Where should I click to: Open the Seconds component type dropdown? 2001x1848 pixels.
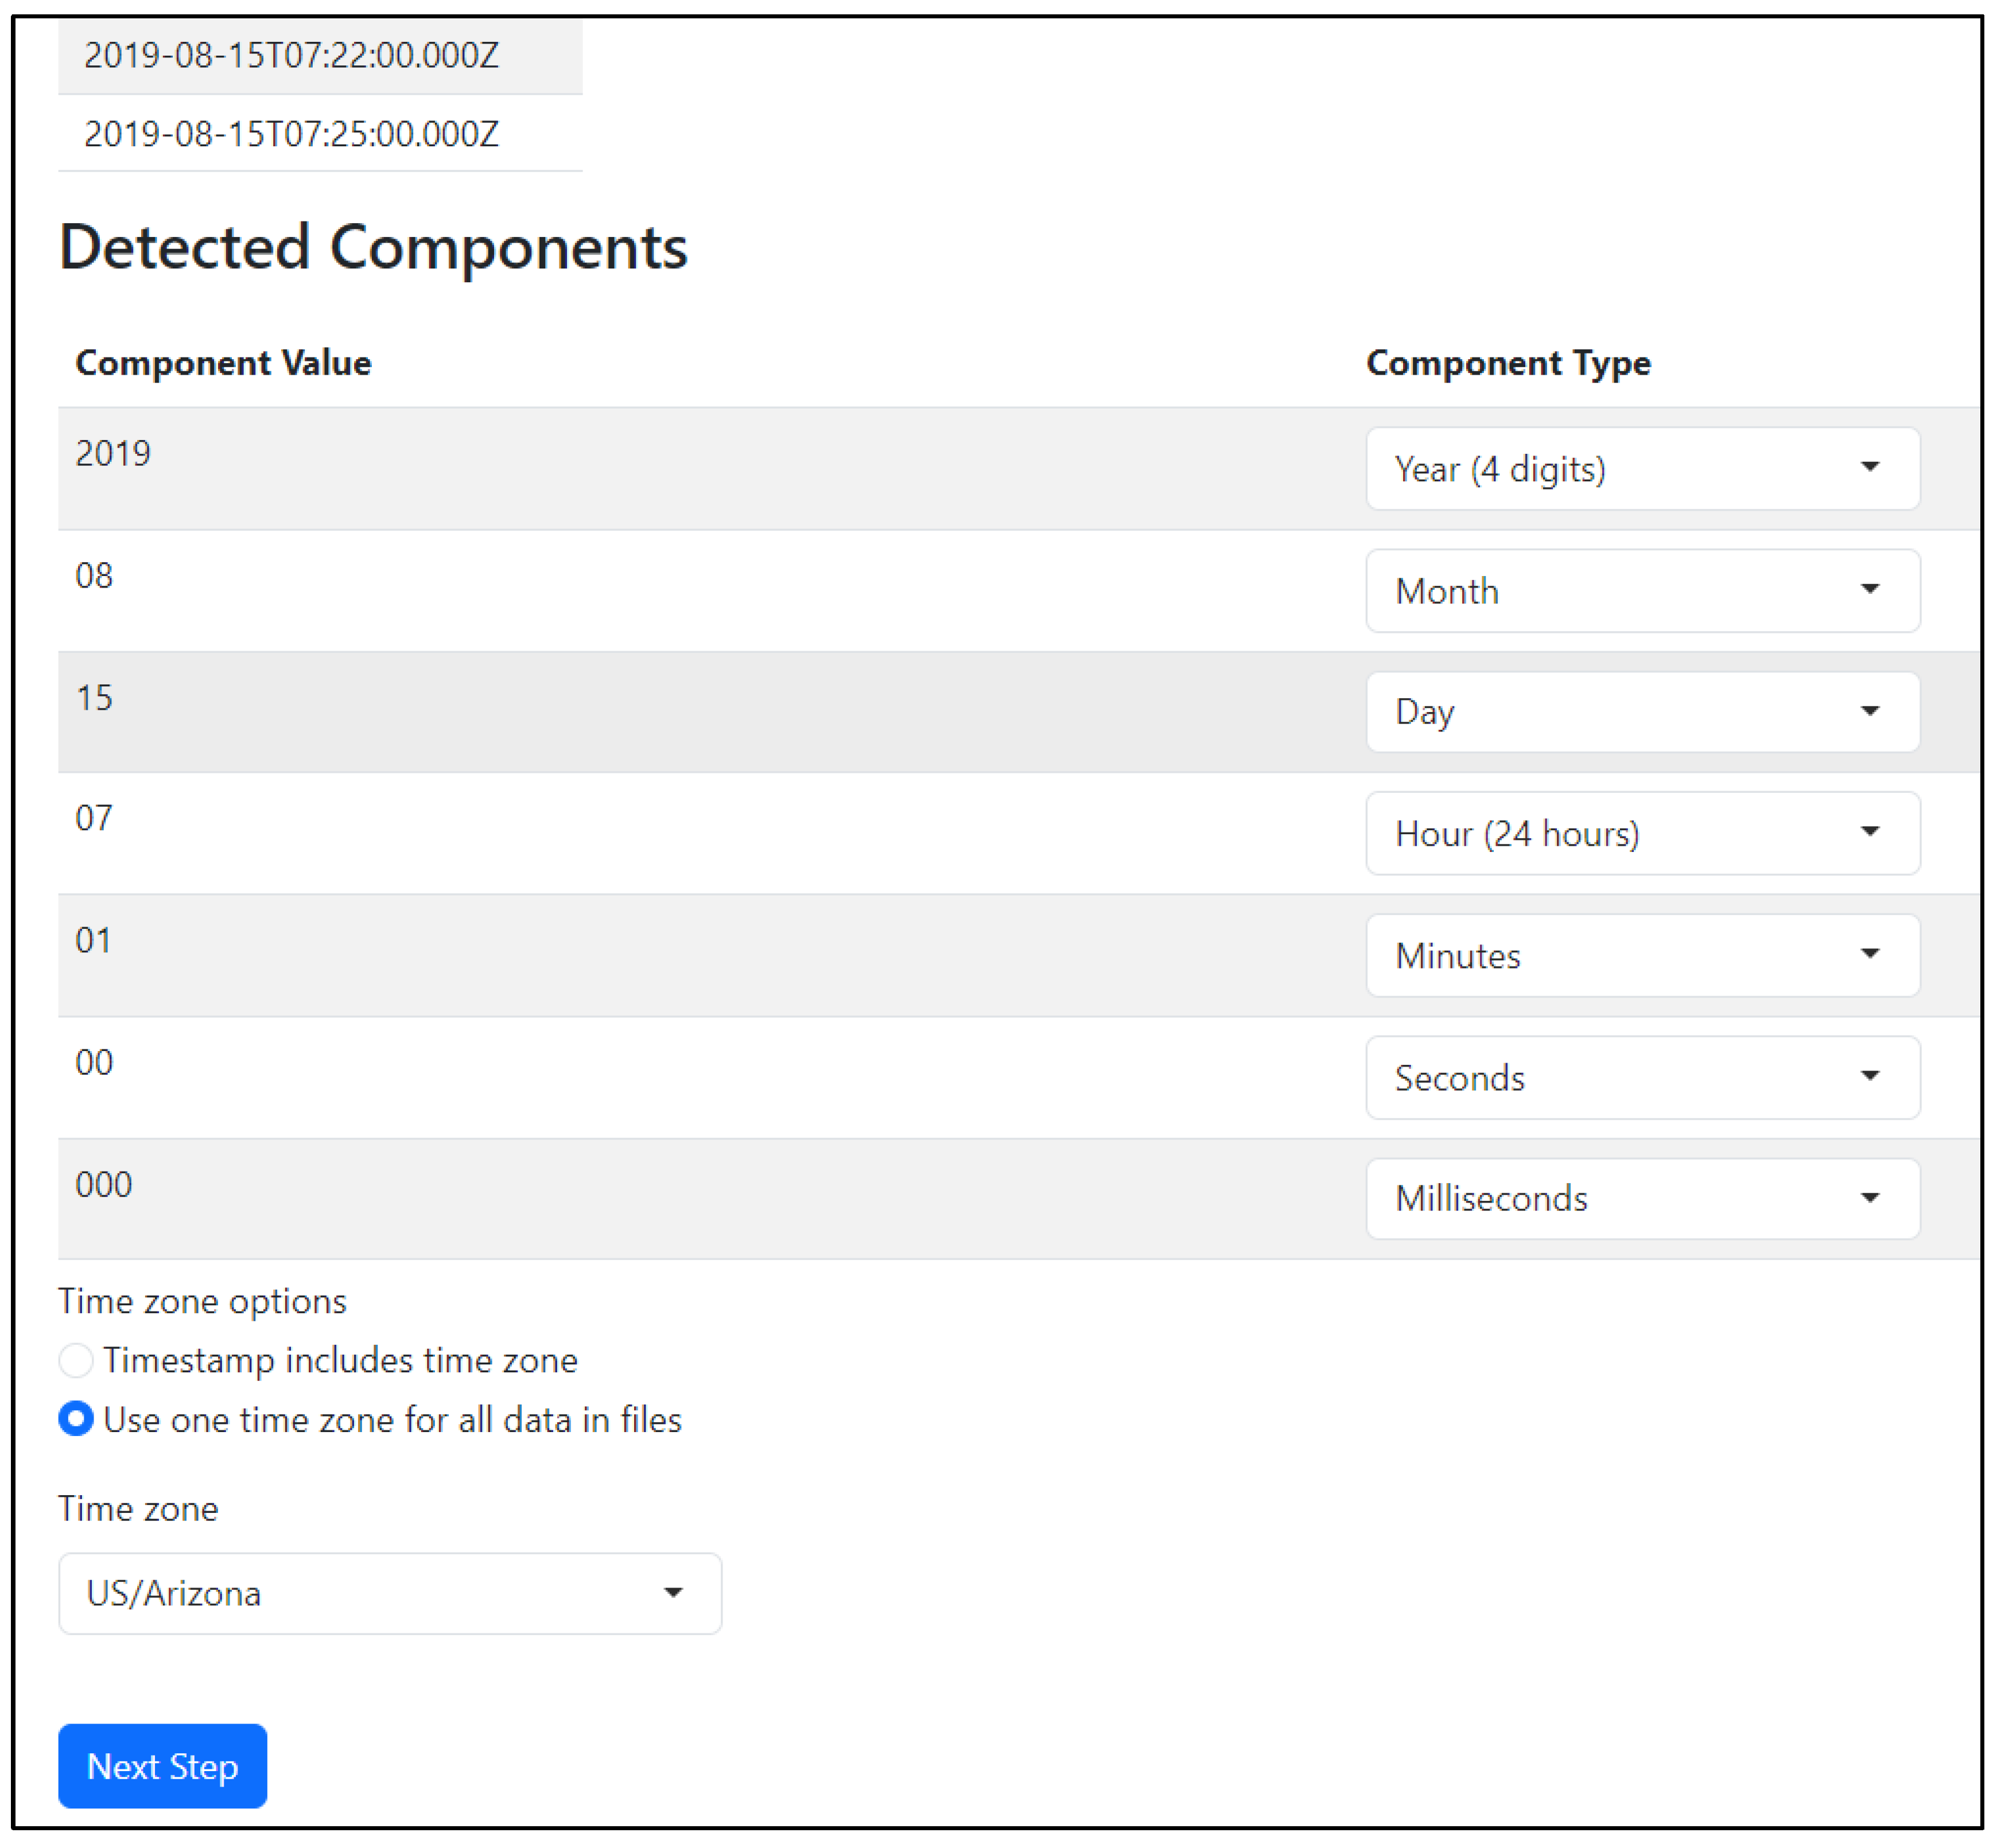pos(1642,1077)
